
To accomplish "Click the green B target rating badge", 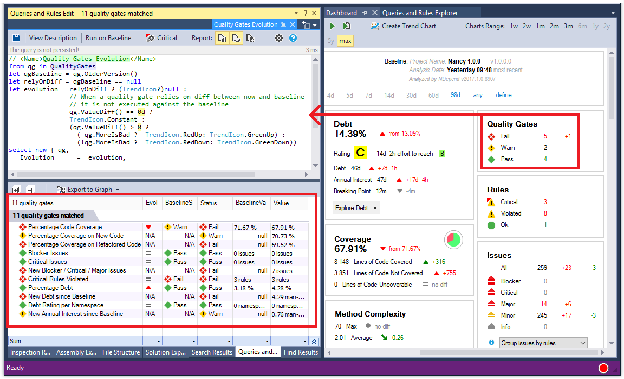I will tap(442, 153).
